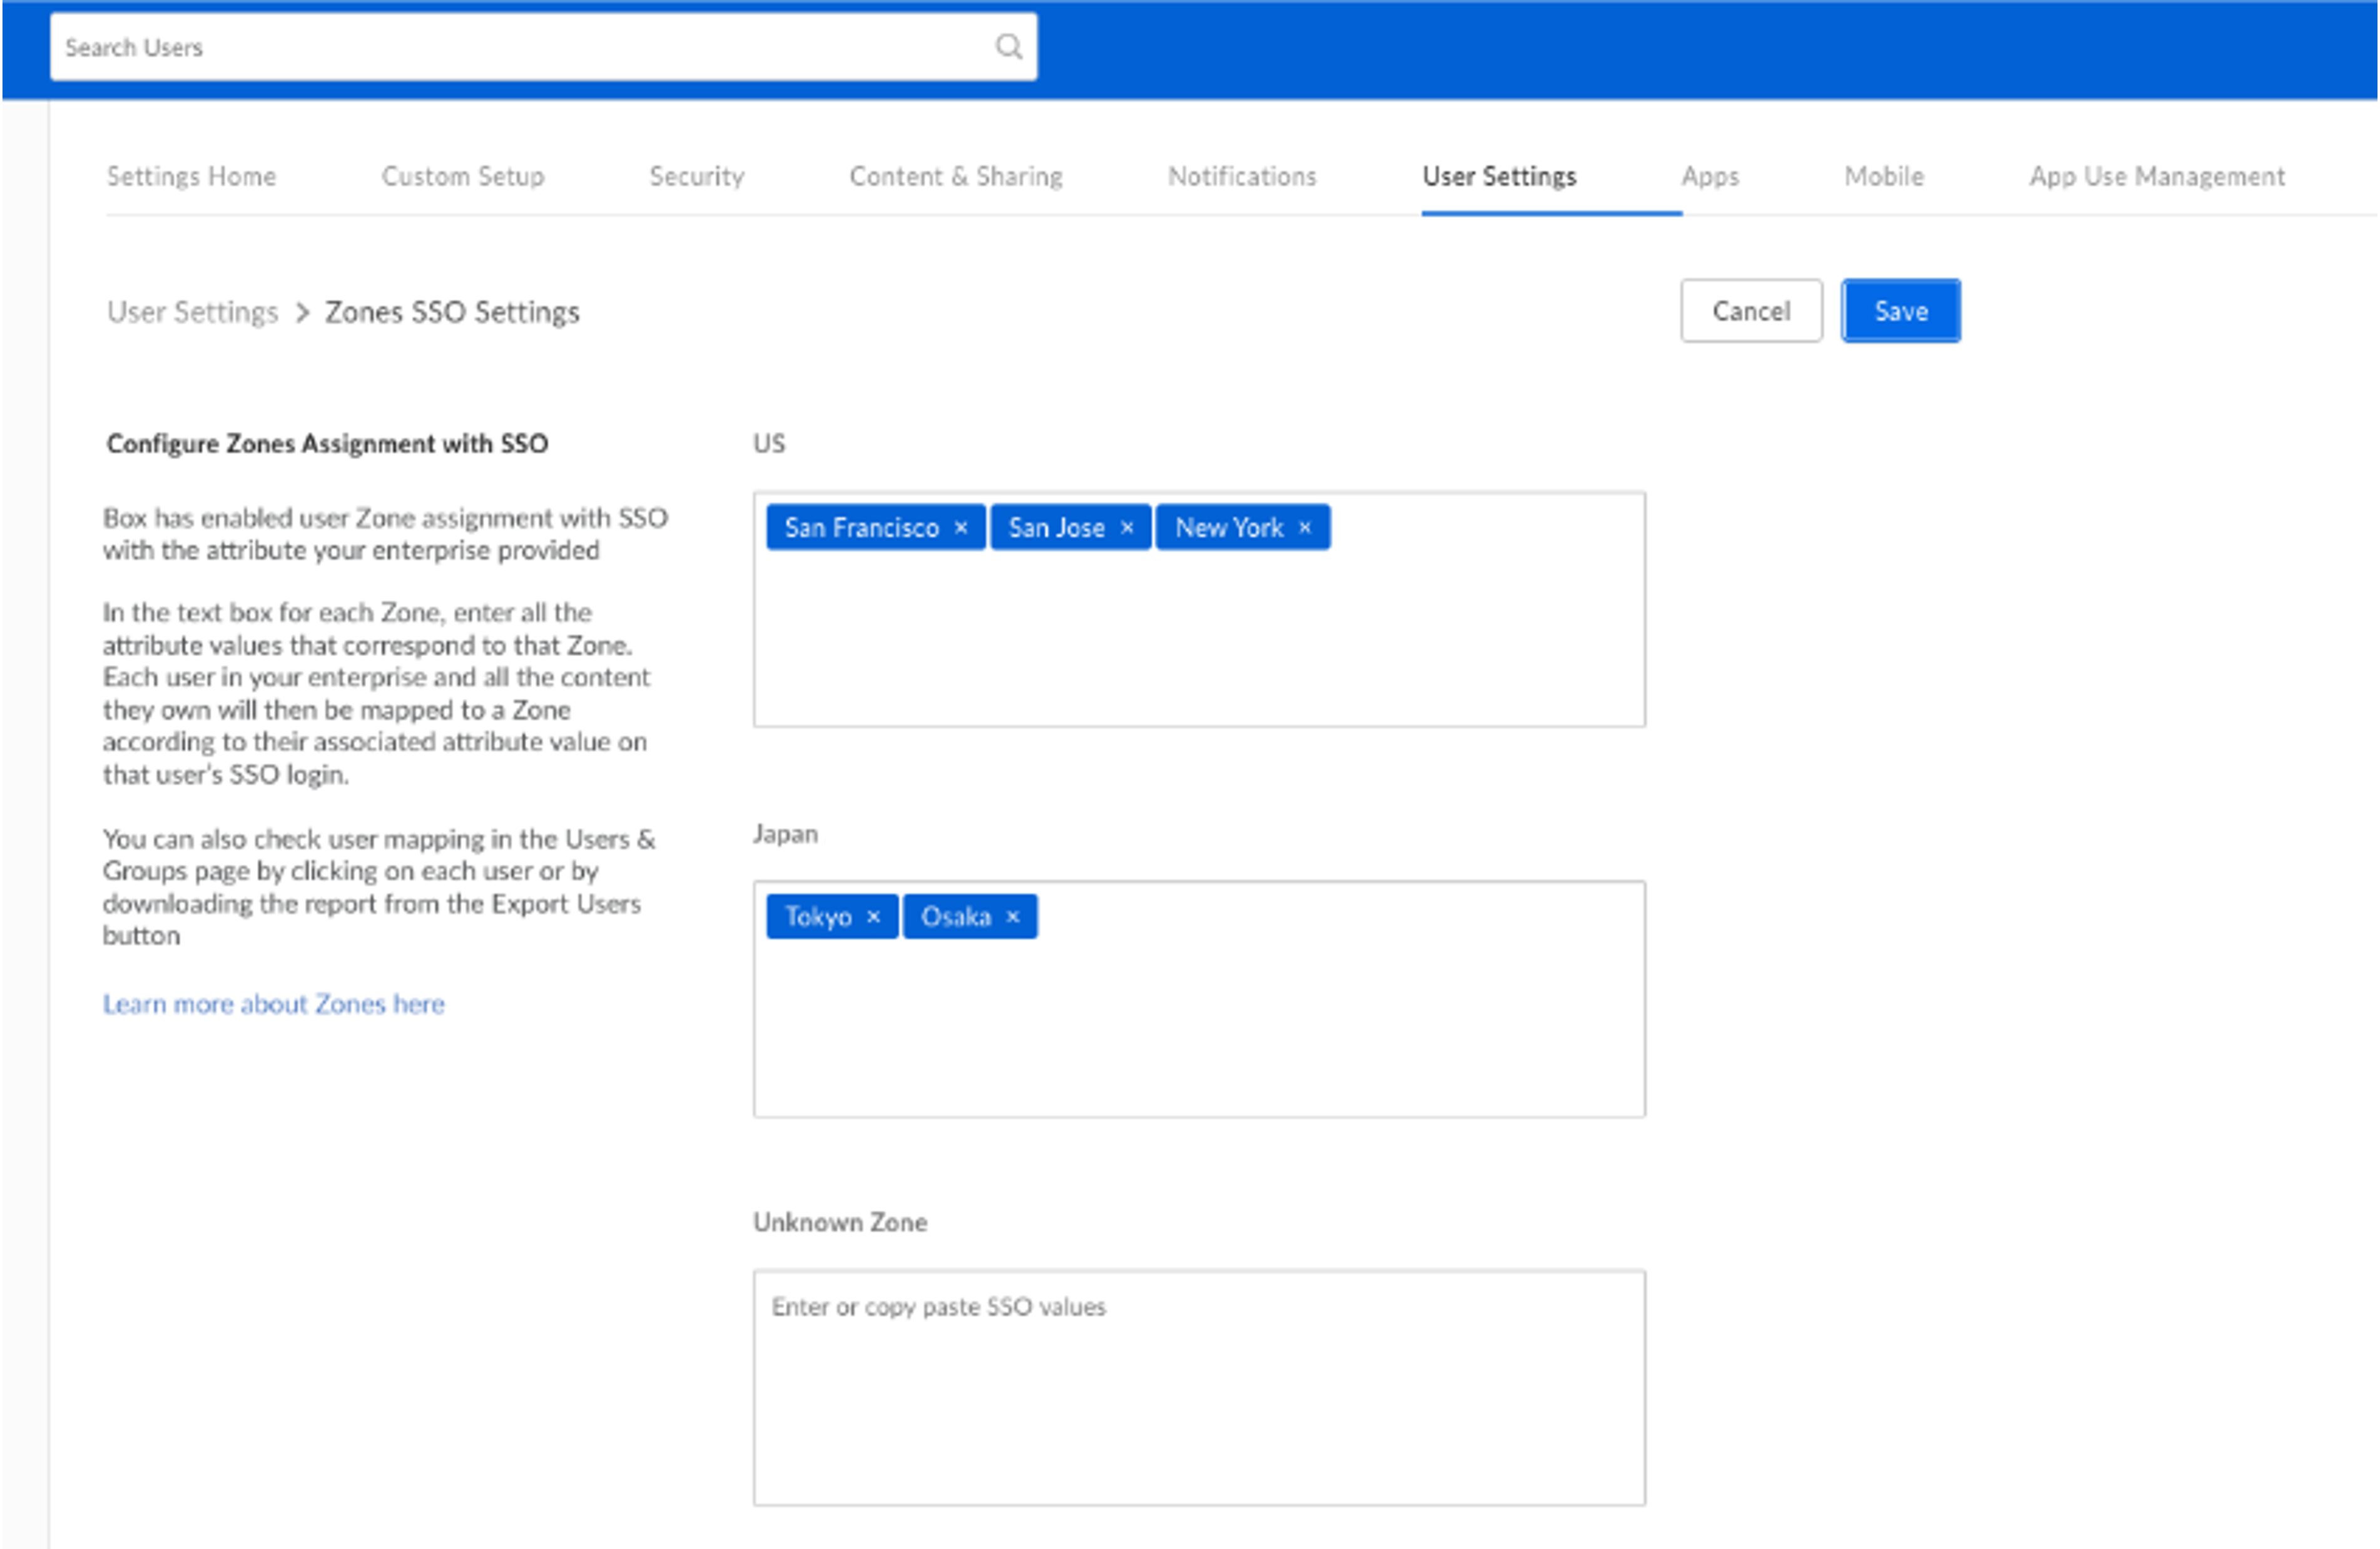Open the Security tab
The image size is (2380, 1549).
(x=697, y=177)
